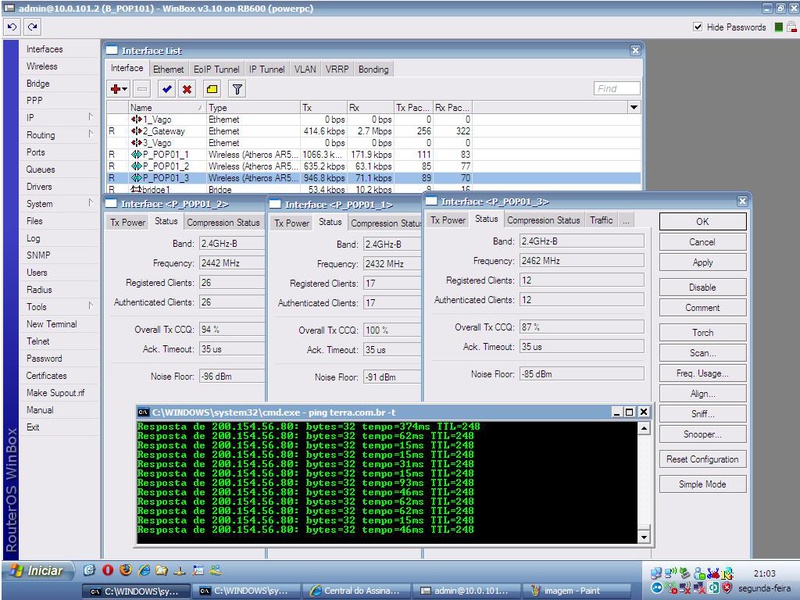Show more tabs with the ellipsis tab

[626, 220]
